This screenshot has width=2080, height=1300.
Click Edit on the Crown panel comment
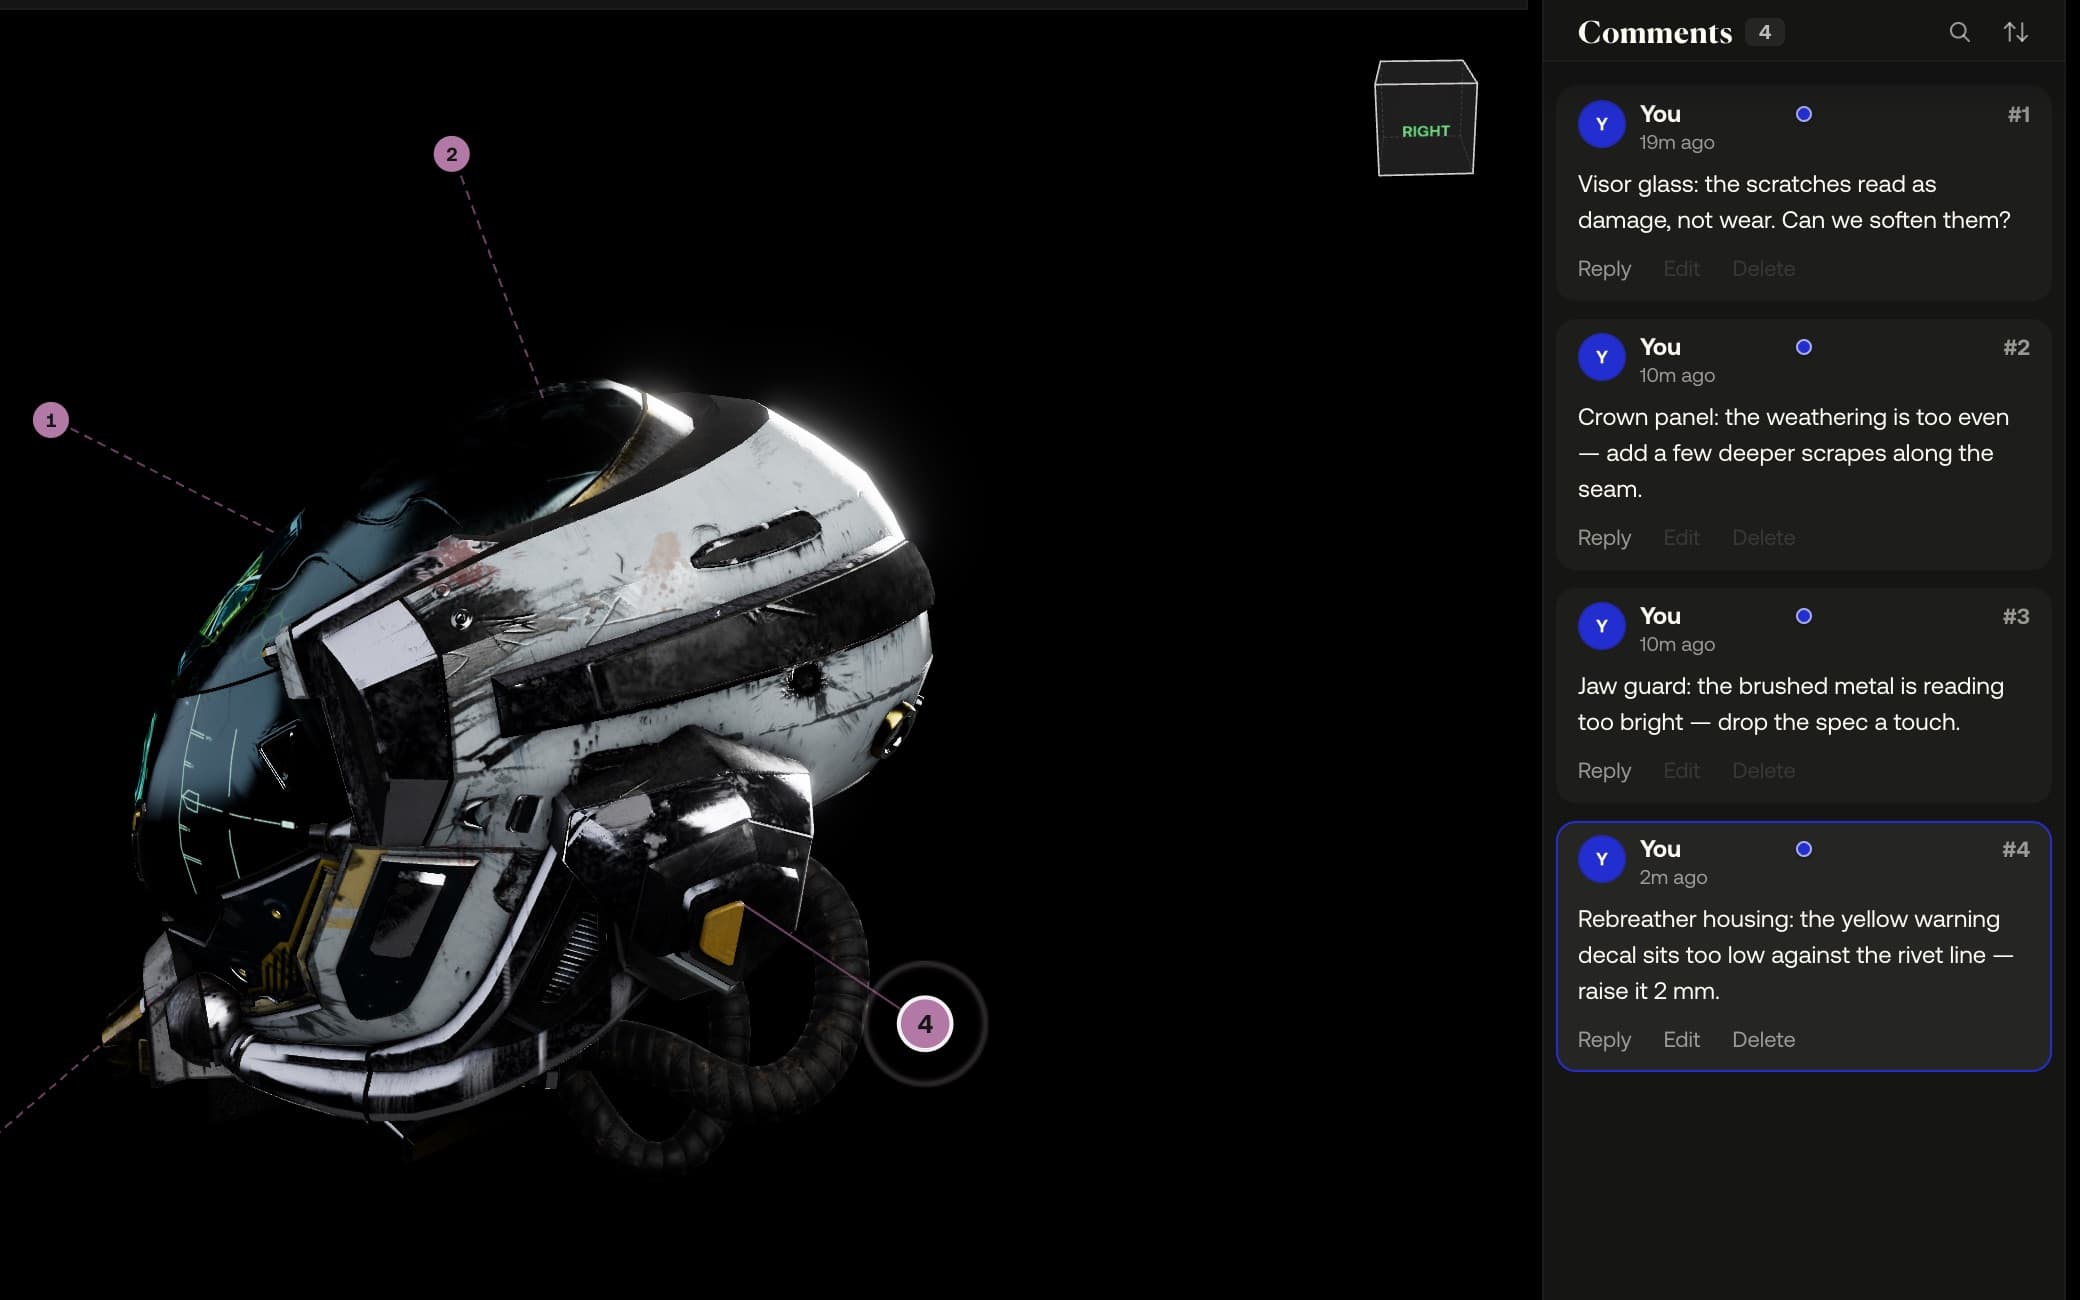pyautogui.click(x=1681, y=538)
